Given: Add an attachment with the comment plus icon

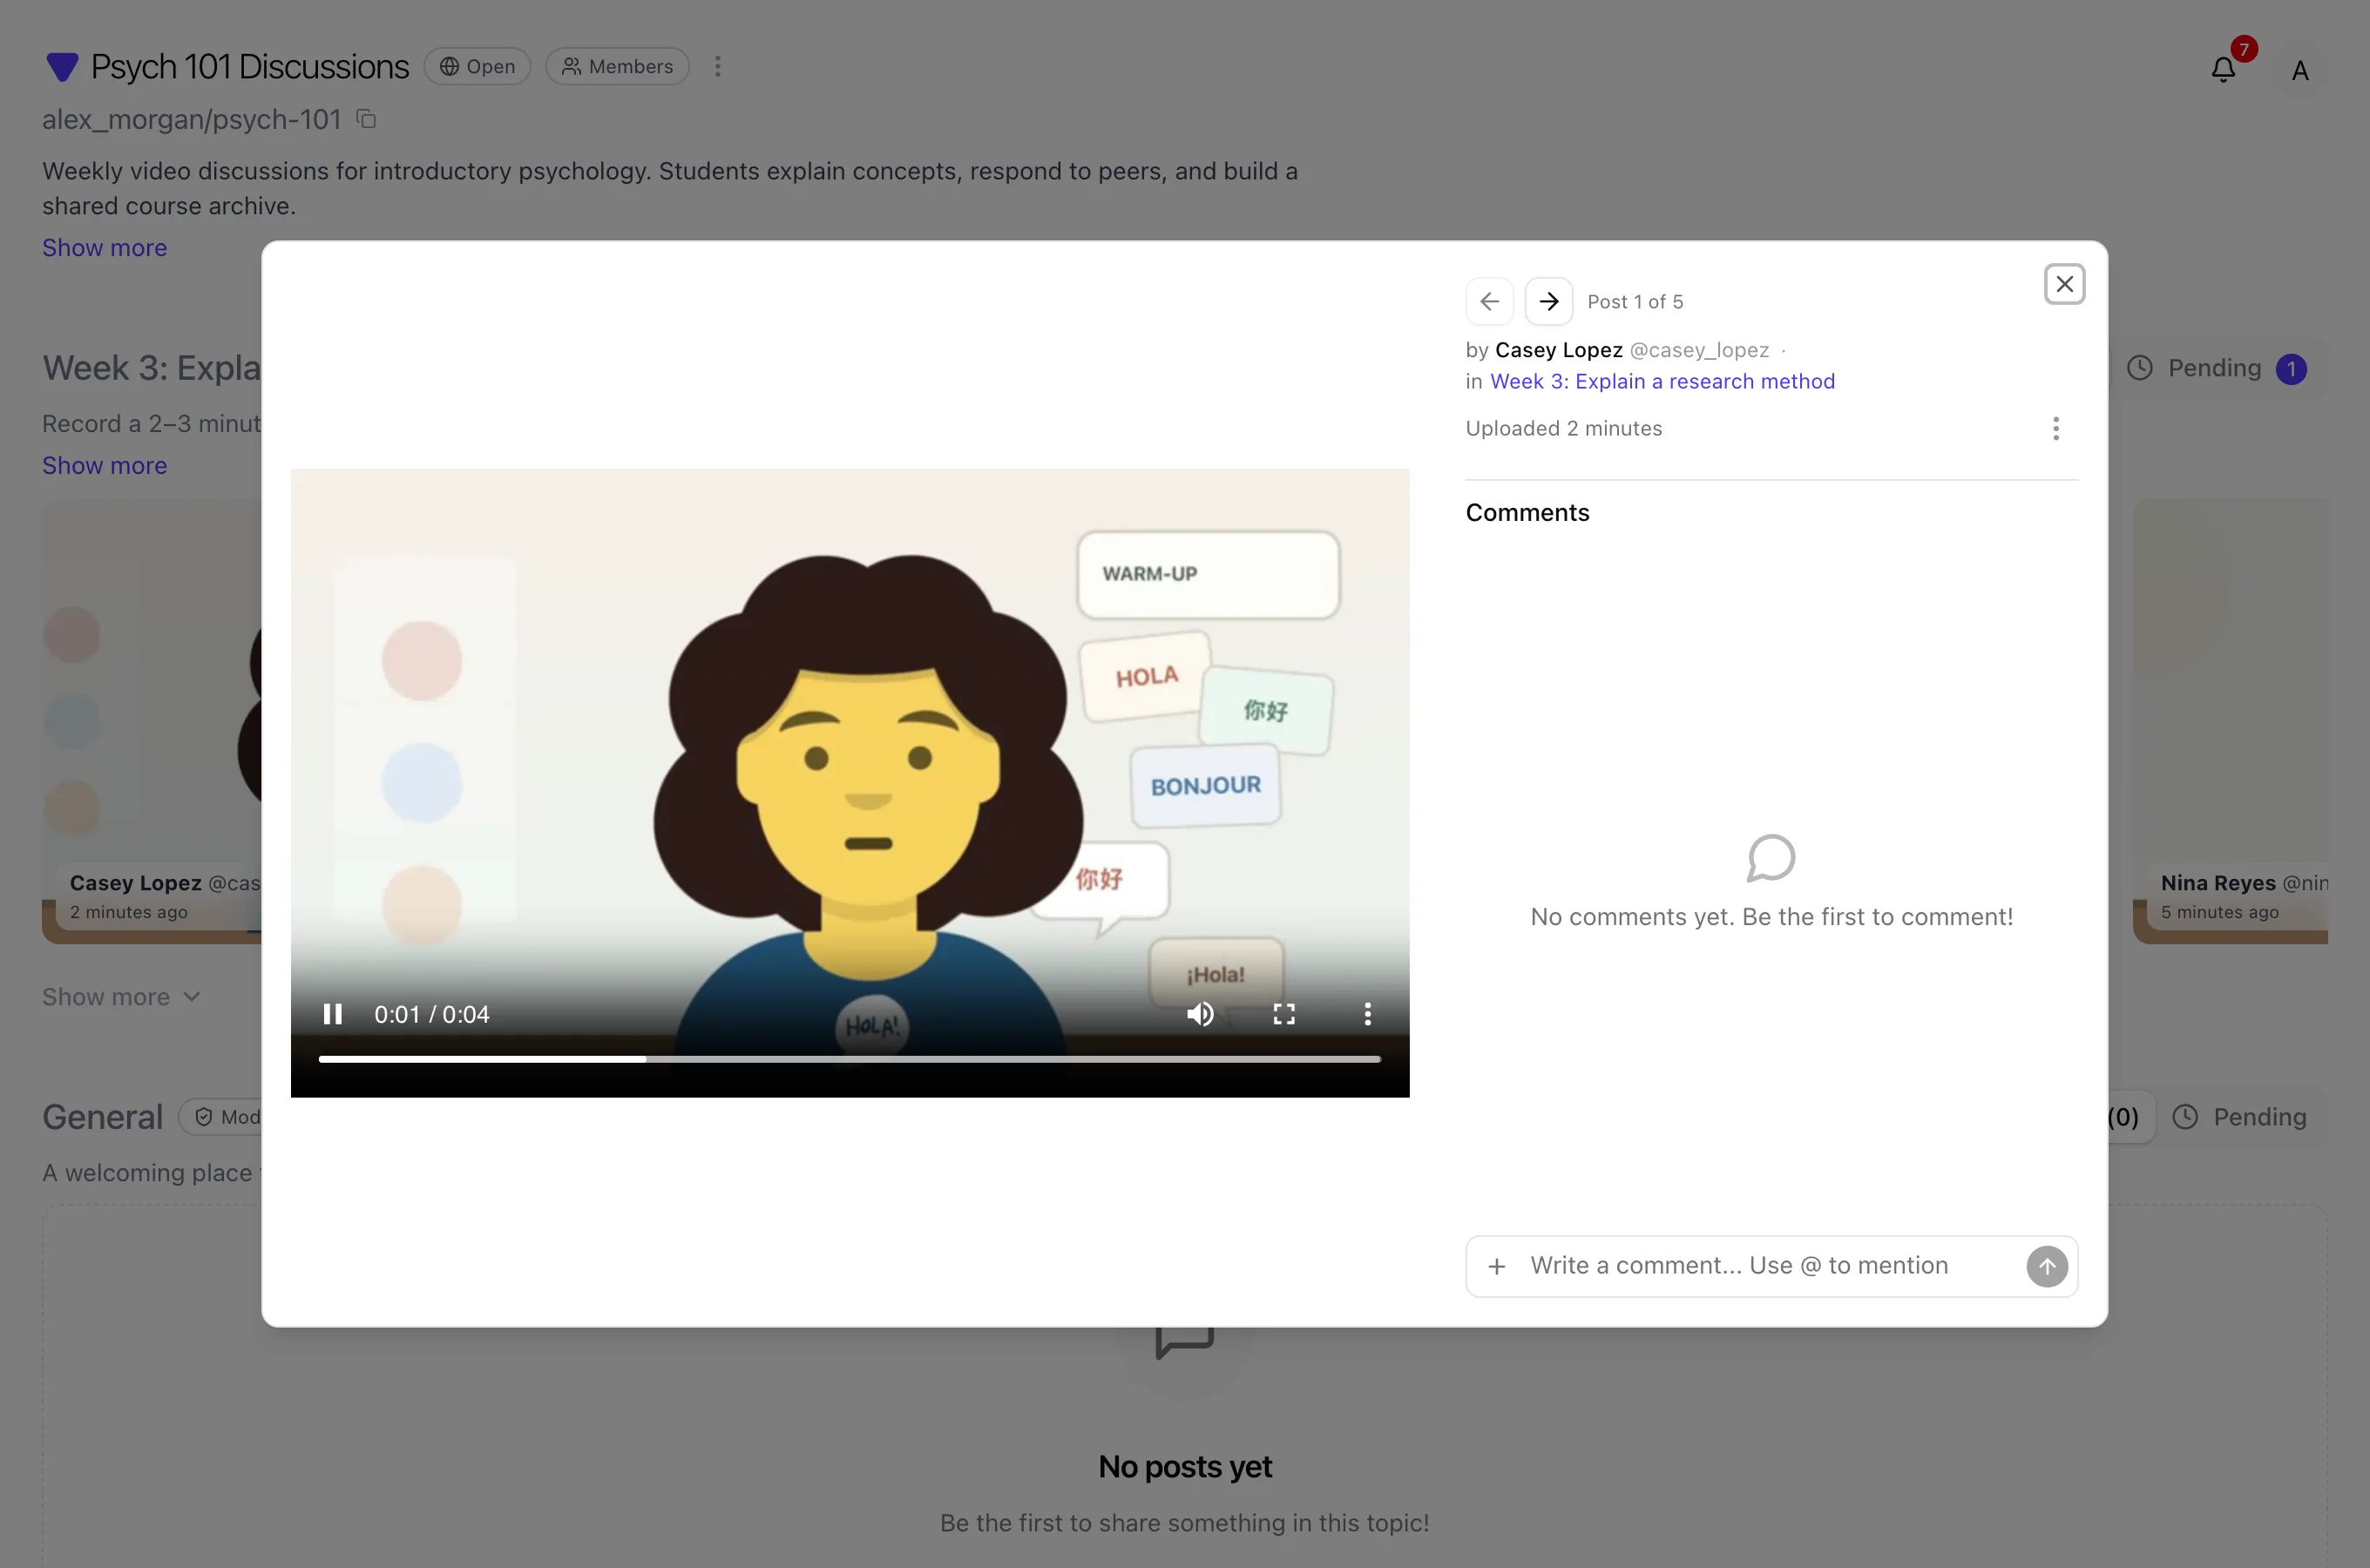Looking at the screenshot, I should pyautogui.click(x=1496, y=1266).
